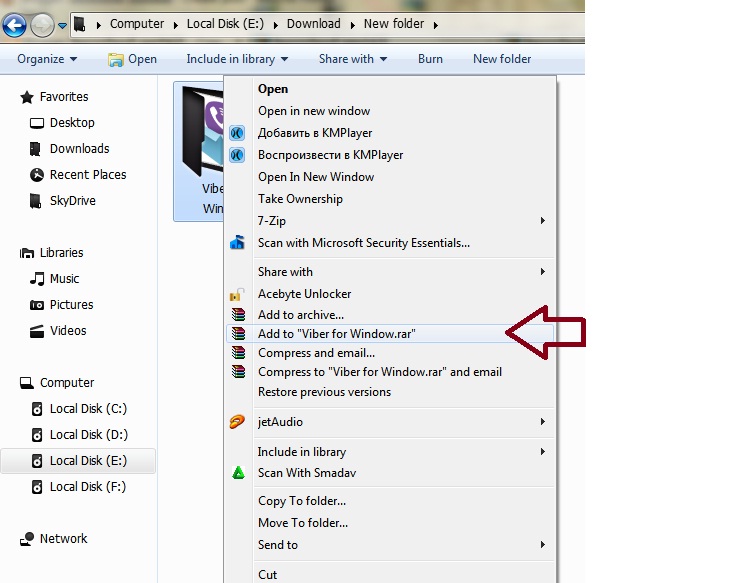Click Microsoft Security Essentials scan icon
753x583 pixels.
[237, 243]
